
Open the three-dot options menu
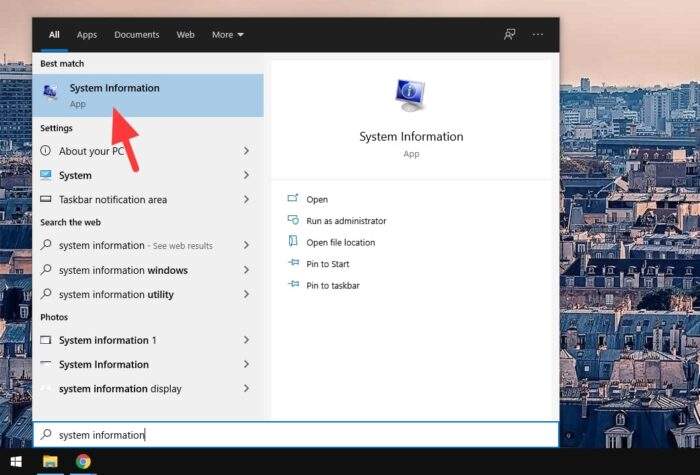click(538, 34)
